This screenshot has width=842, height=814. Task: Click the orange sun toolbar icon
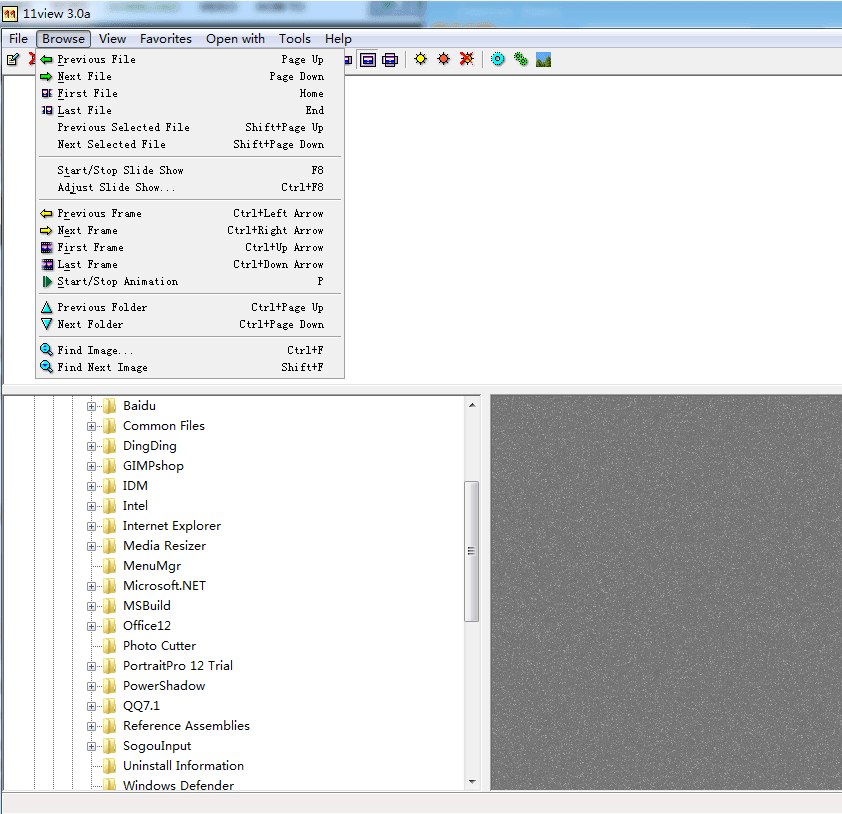pyautogui.click(x=443, y=60)
